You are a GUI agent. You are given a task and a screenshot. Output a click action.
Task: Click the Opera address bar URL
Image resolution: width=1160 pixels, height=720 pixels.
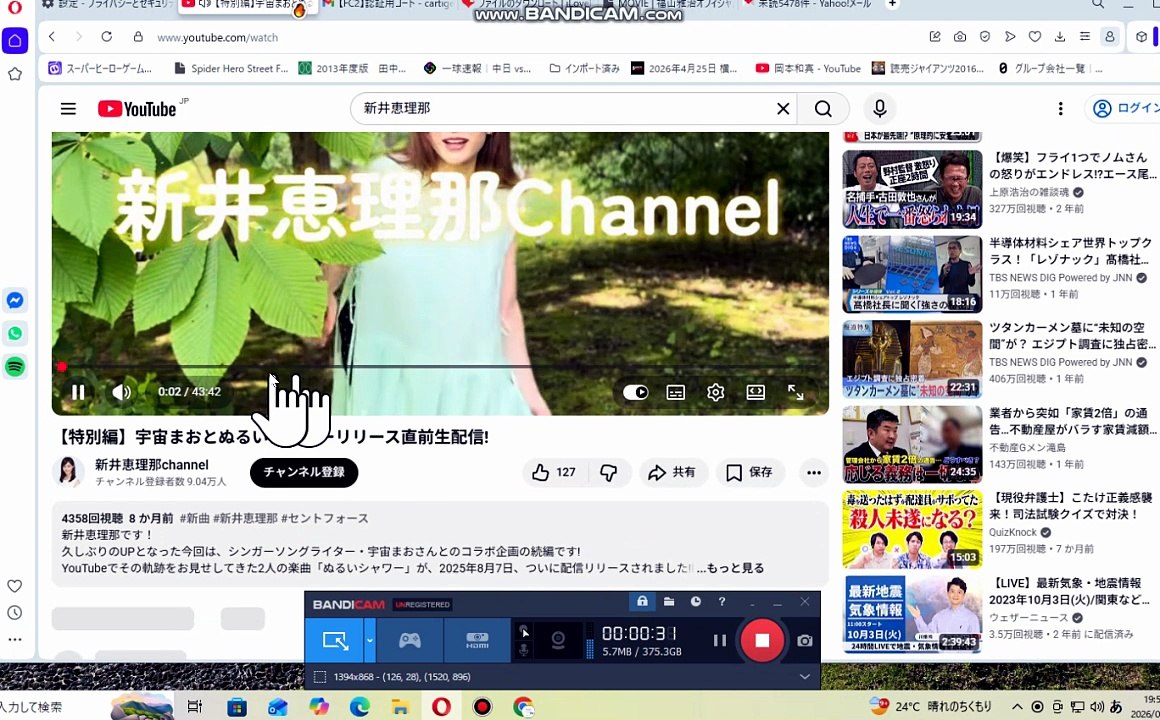218,38
